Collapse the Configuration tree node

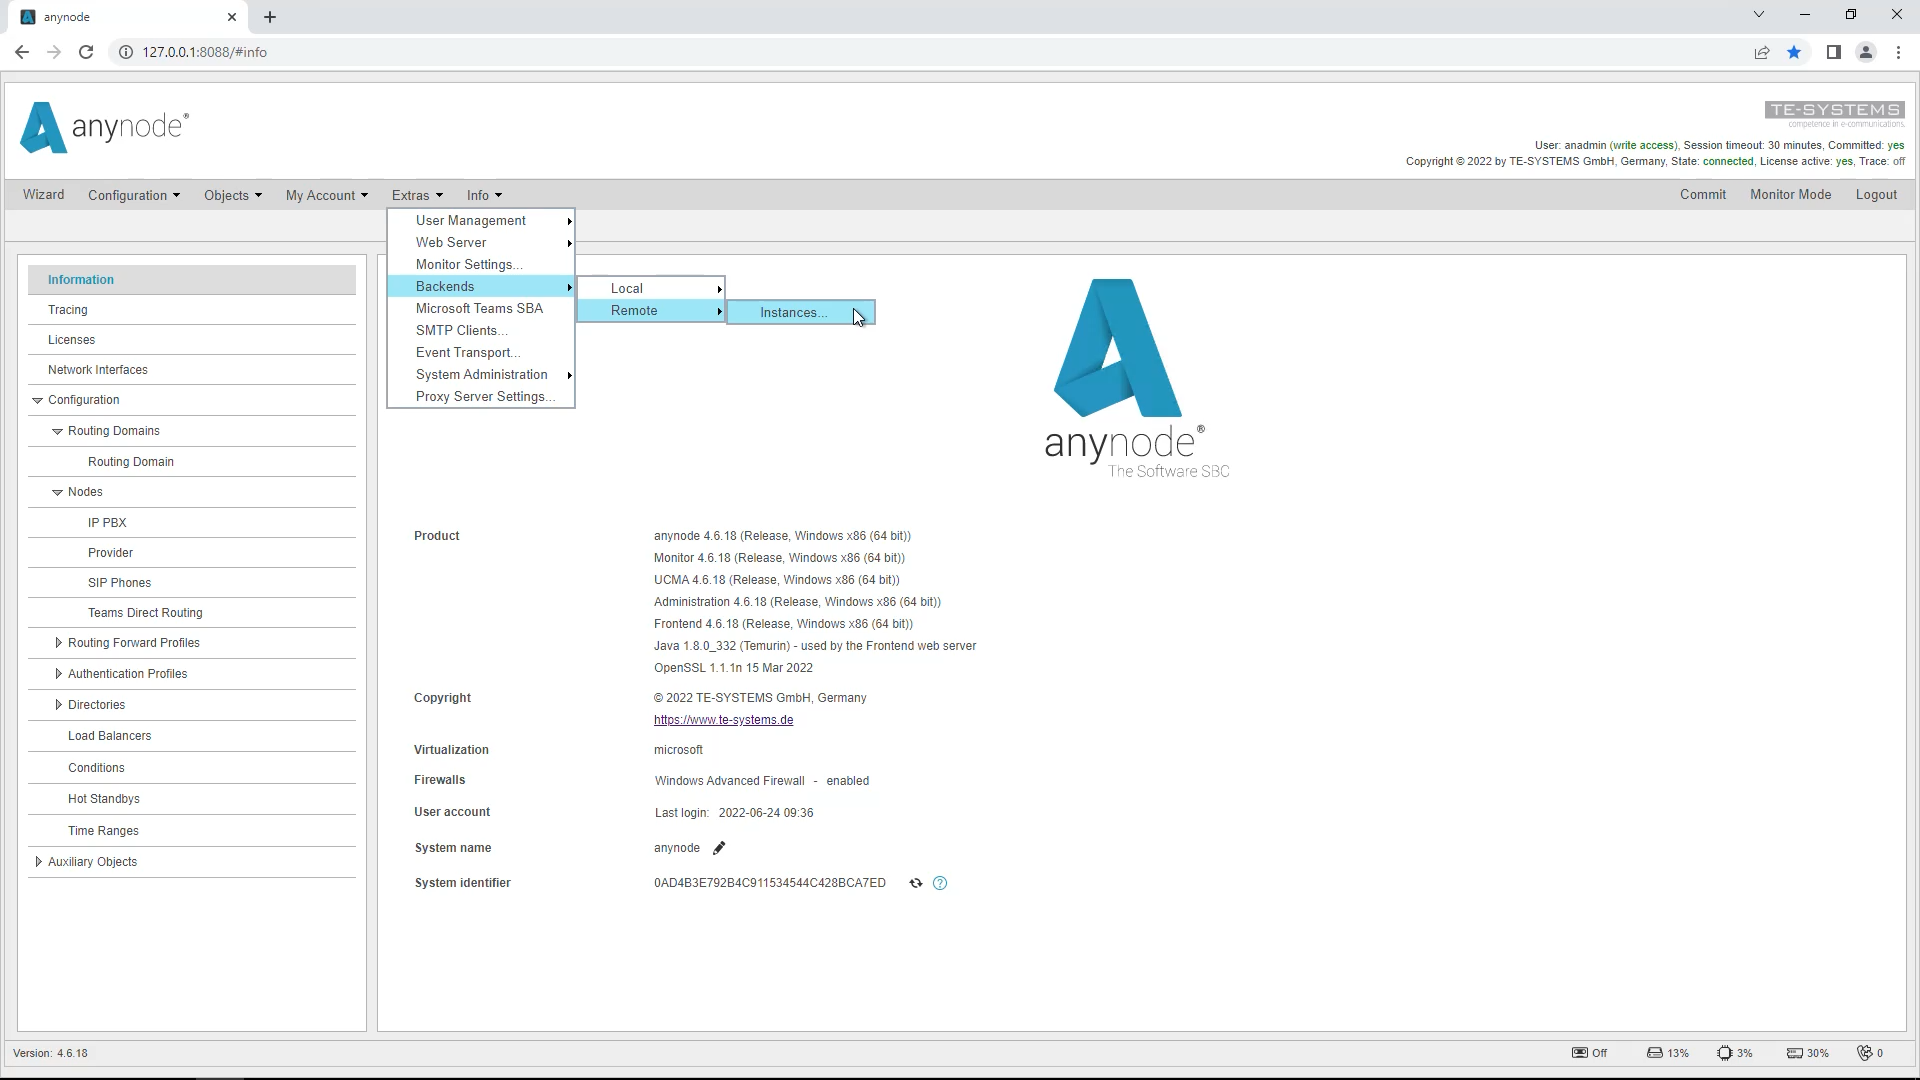[37, 400]
